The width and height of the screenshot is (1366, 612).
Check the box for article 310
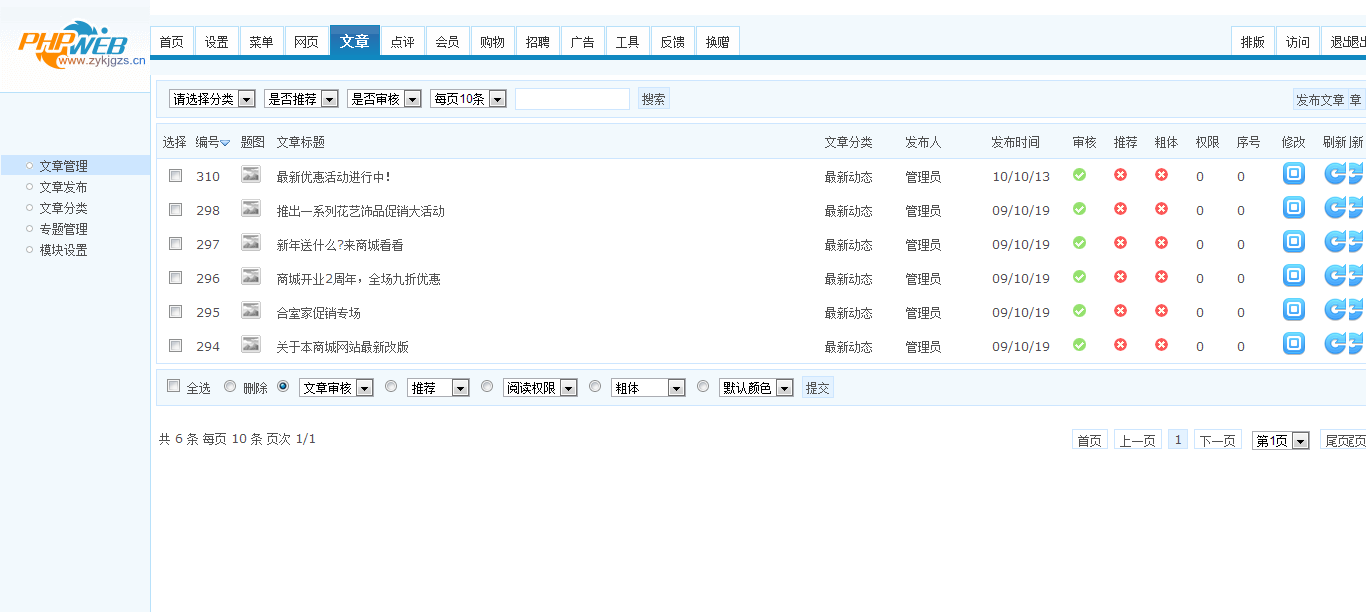176,176
